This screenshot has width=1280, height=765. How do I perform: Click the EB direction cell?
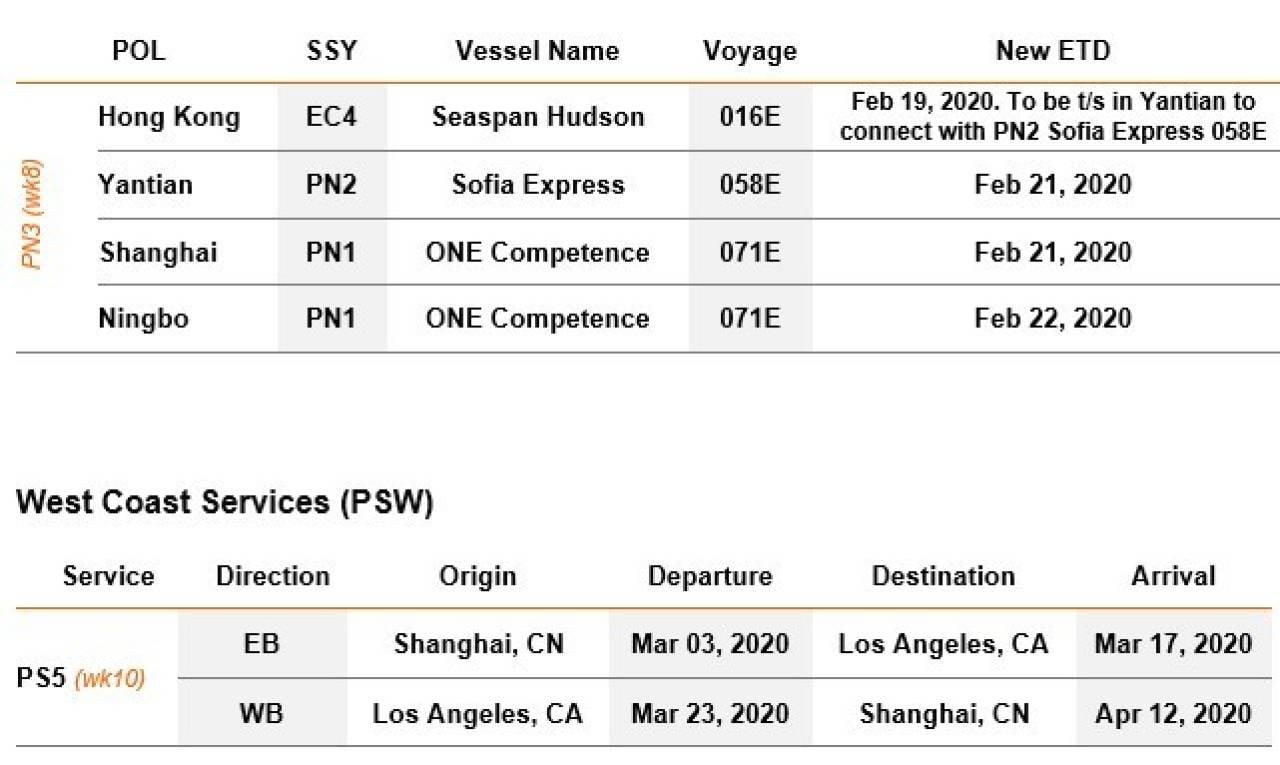pyautogui.click(x=262, y=644)
